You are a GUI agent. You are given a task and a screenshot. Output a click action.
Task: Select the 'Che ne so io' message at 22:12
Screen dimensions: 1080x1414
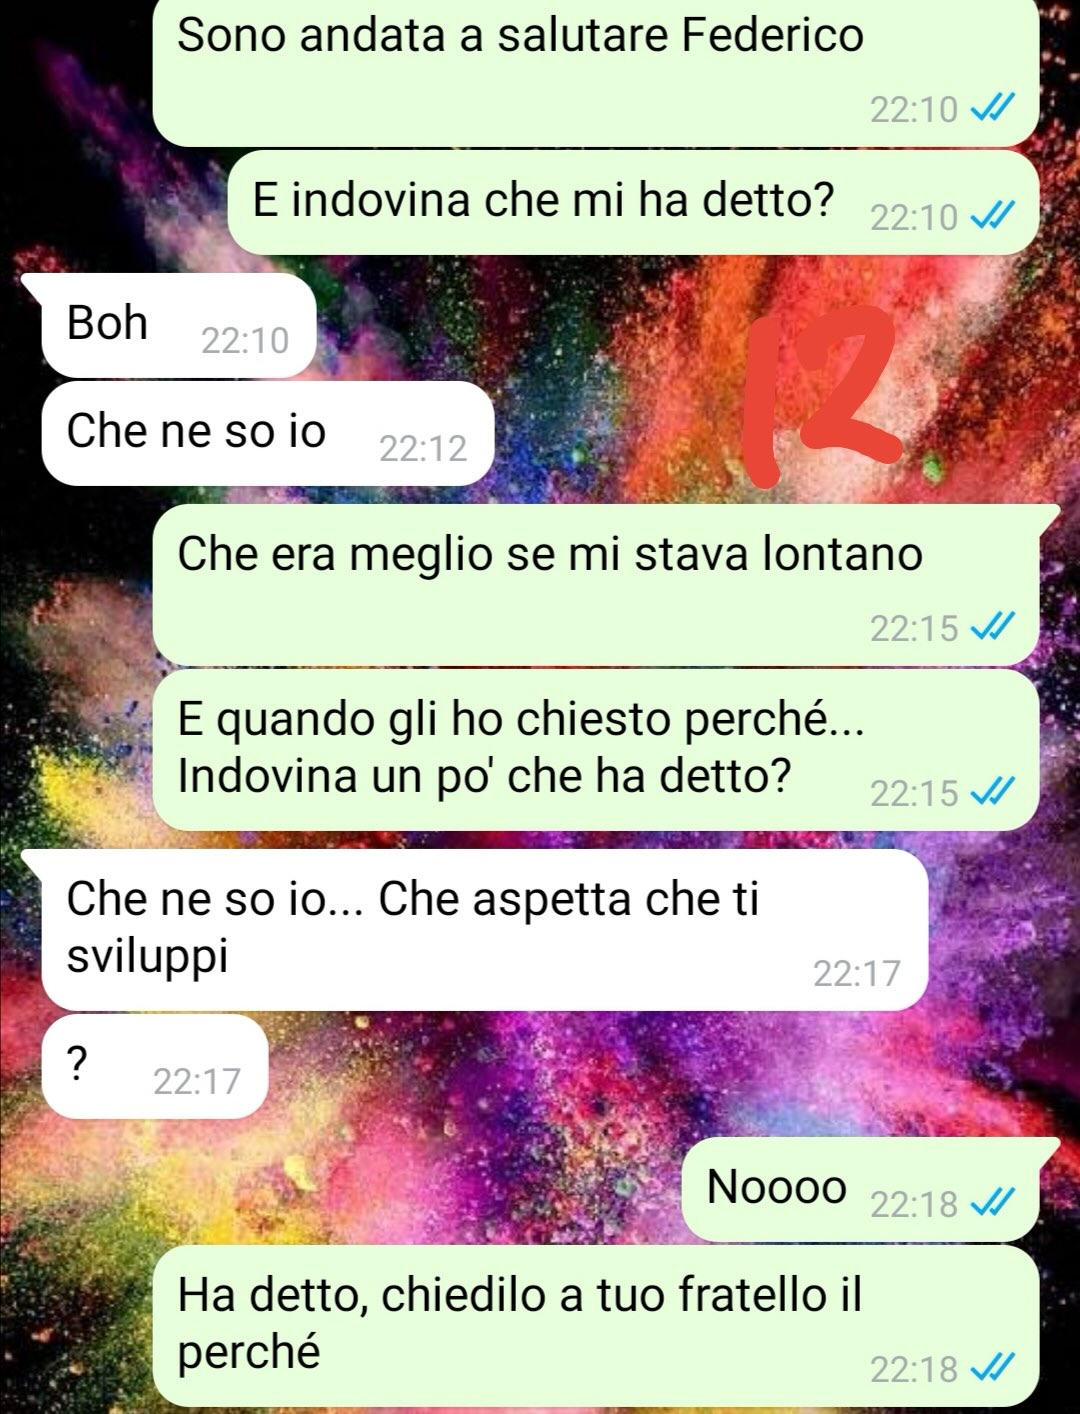coord(268,434)
